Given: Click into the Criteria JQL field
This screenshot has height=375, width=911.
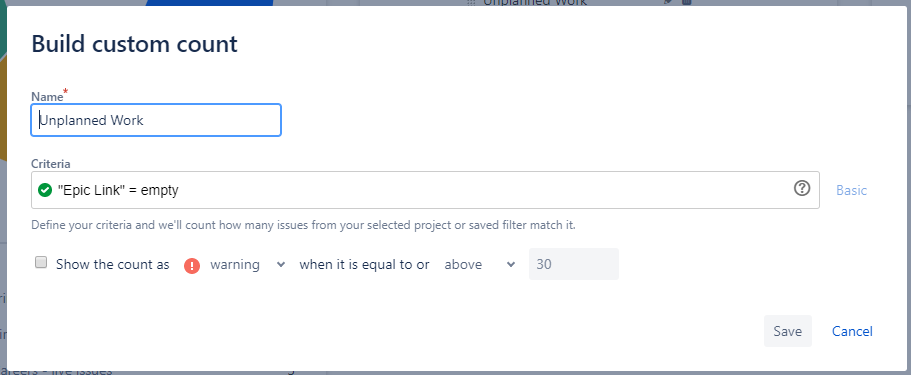Looking at the screenshot, I should coord(425,190).
